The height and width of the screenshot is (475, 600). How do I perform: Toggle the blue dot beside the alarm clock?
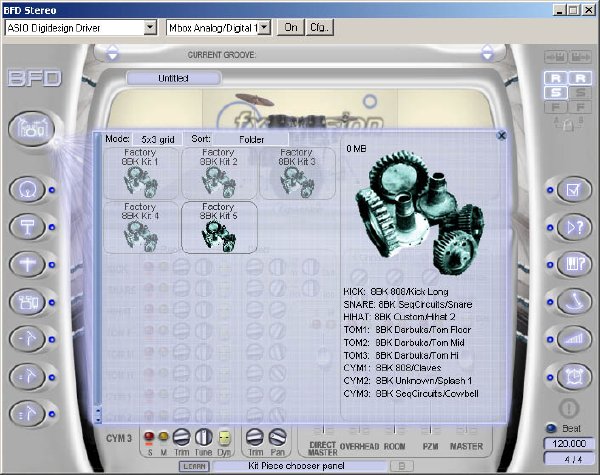[550, 377]
